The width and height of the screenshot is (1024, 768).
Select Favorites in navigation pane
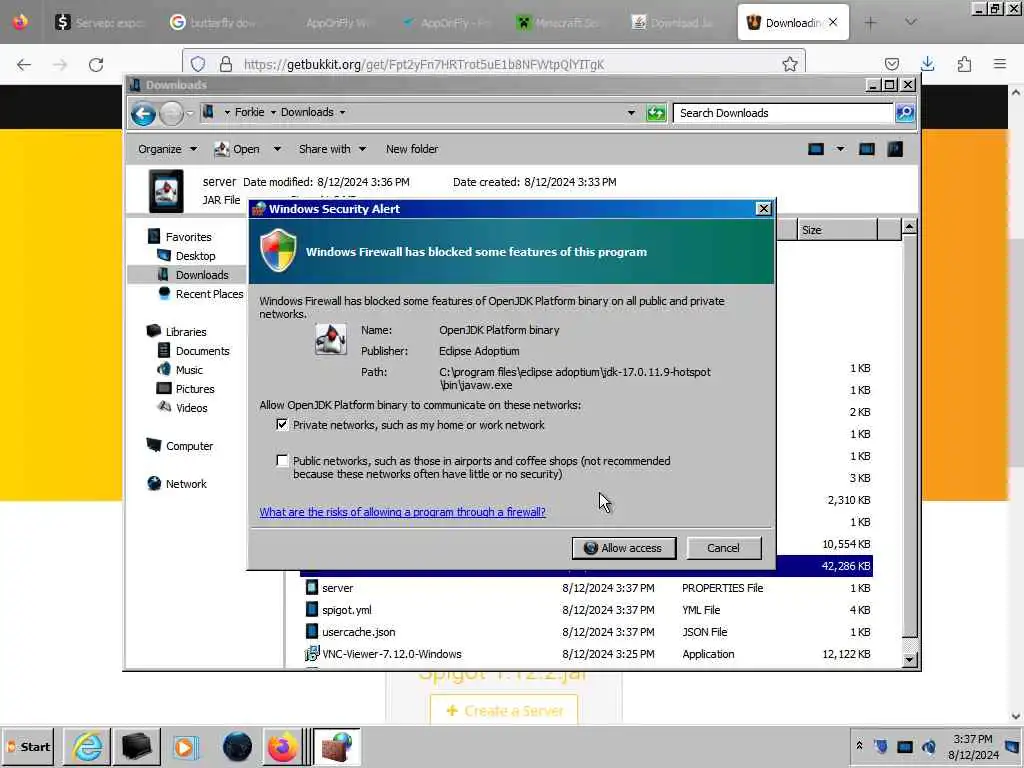click(188, 236)
